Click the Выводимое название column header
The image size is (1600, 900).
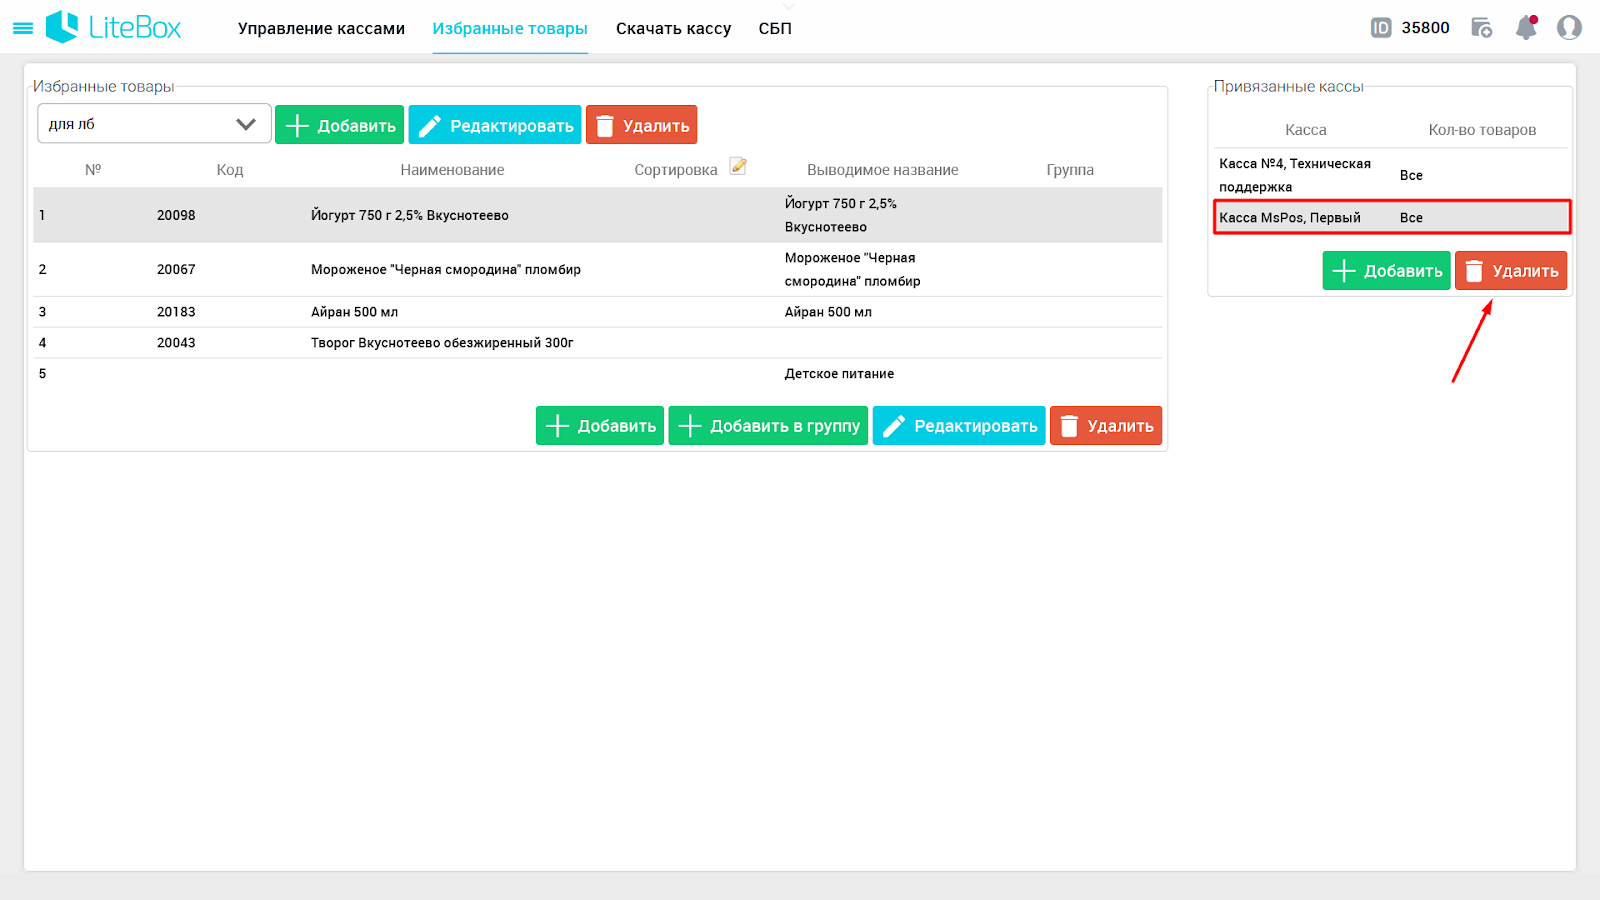[883, 170]
